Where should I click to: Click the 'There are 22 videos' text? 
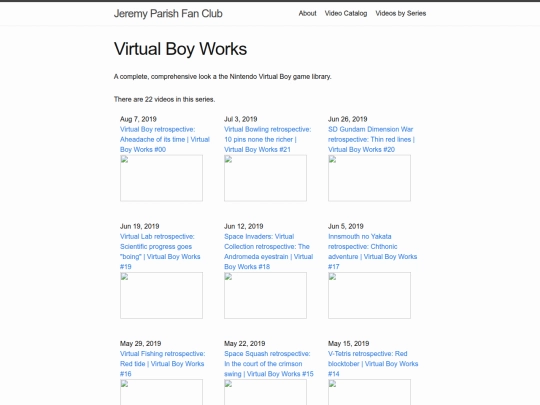(164, 99)
